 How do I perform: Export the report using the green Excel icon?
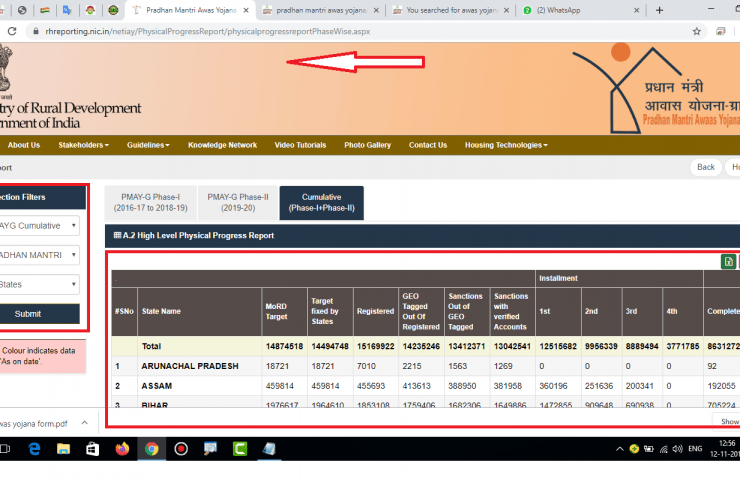tap(728, 261)
